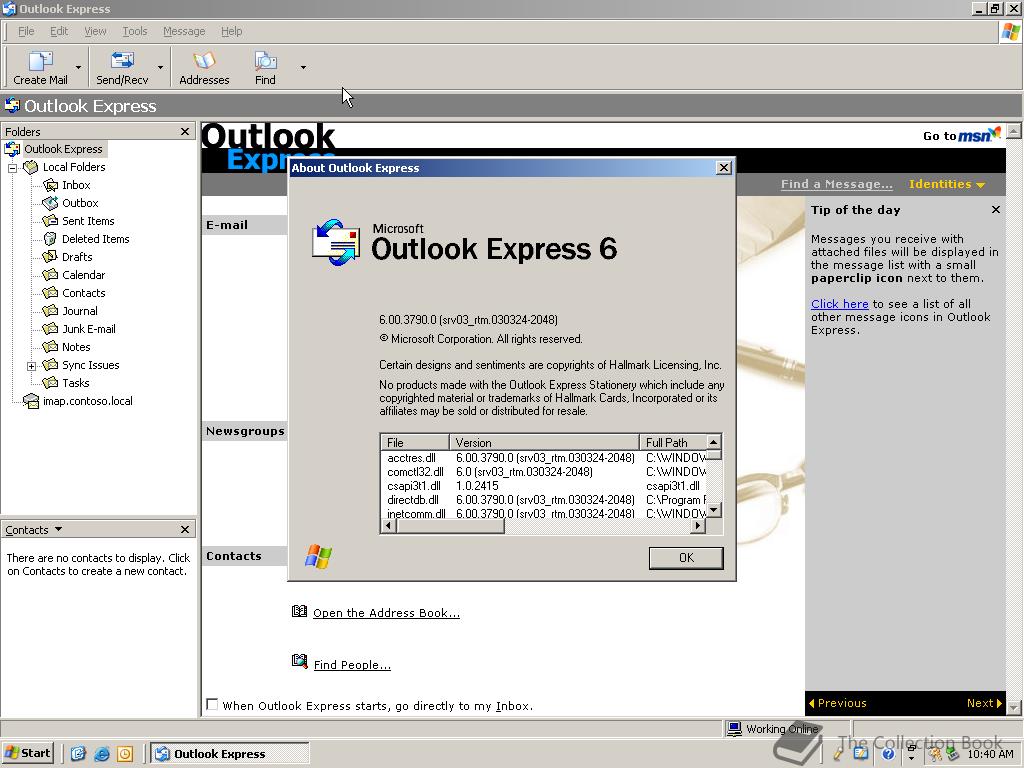Click the Working Online status icon
Image resolution: width=1024 pixels, height=768 pixels.
point(734,729)
